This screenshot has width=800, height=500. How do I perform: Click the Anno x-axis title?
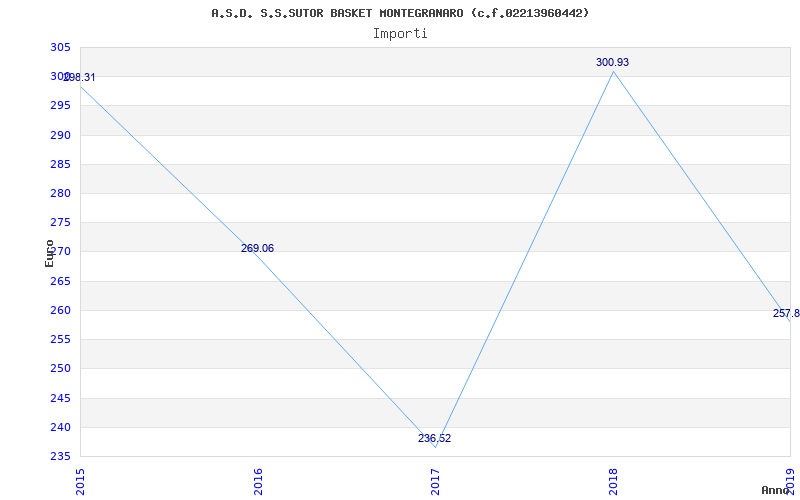pyautogui.click(x=776, y=490)
